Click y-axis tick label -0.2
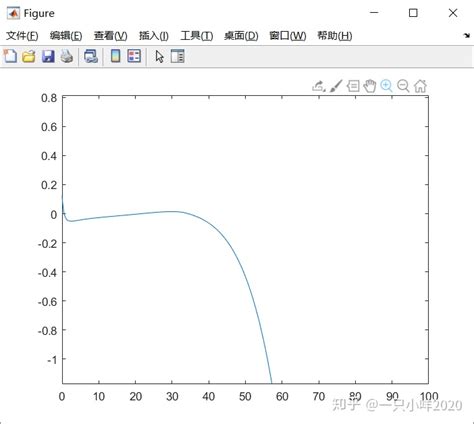The width and height of the screenshot is (474, 424). click(47, 243)
